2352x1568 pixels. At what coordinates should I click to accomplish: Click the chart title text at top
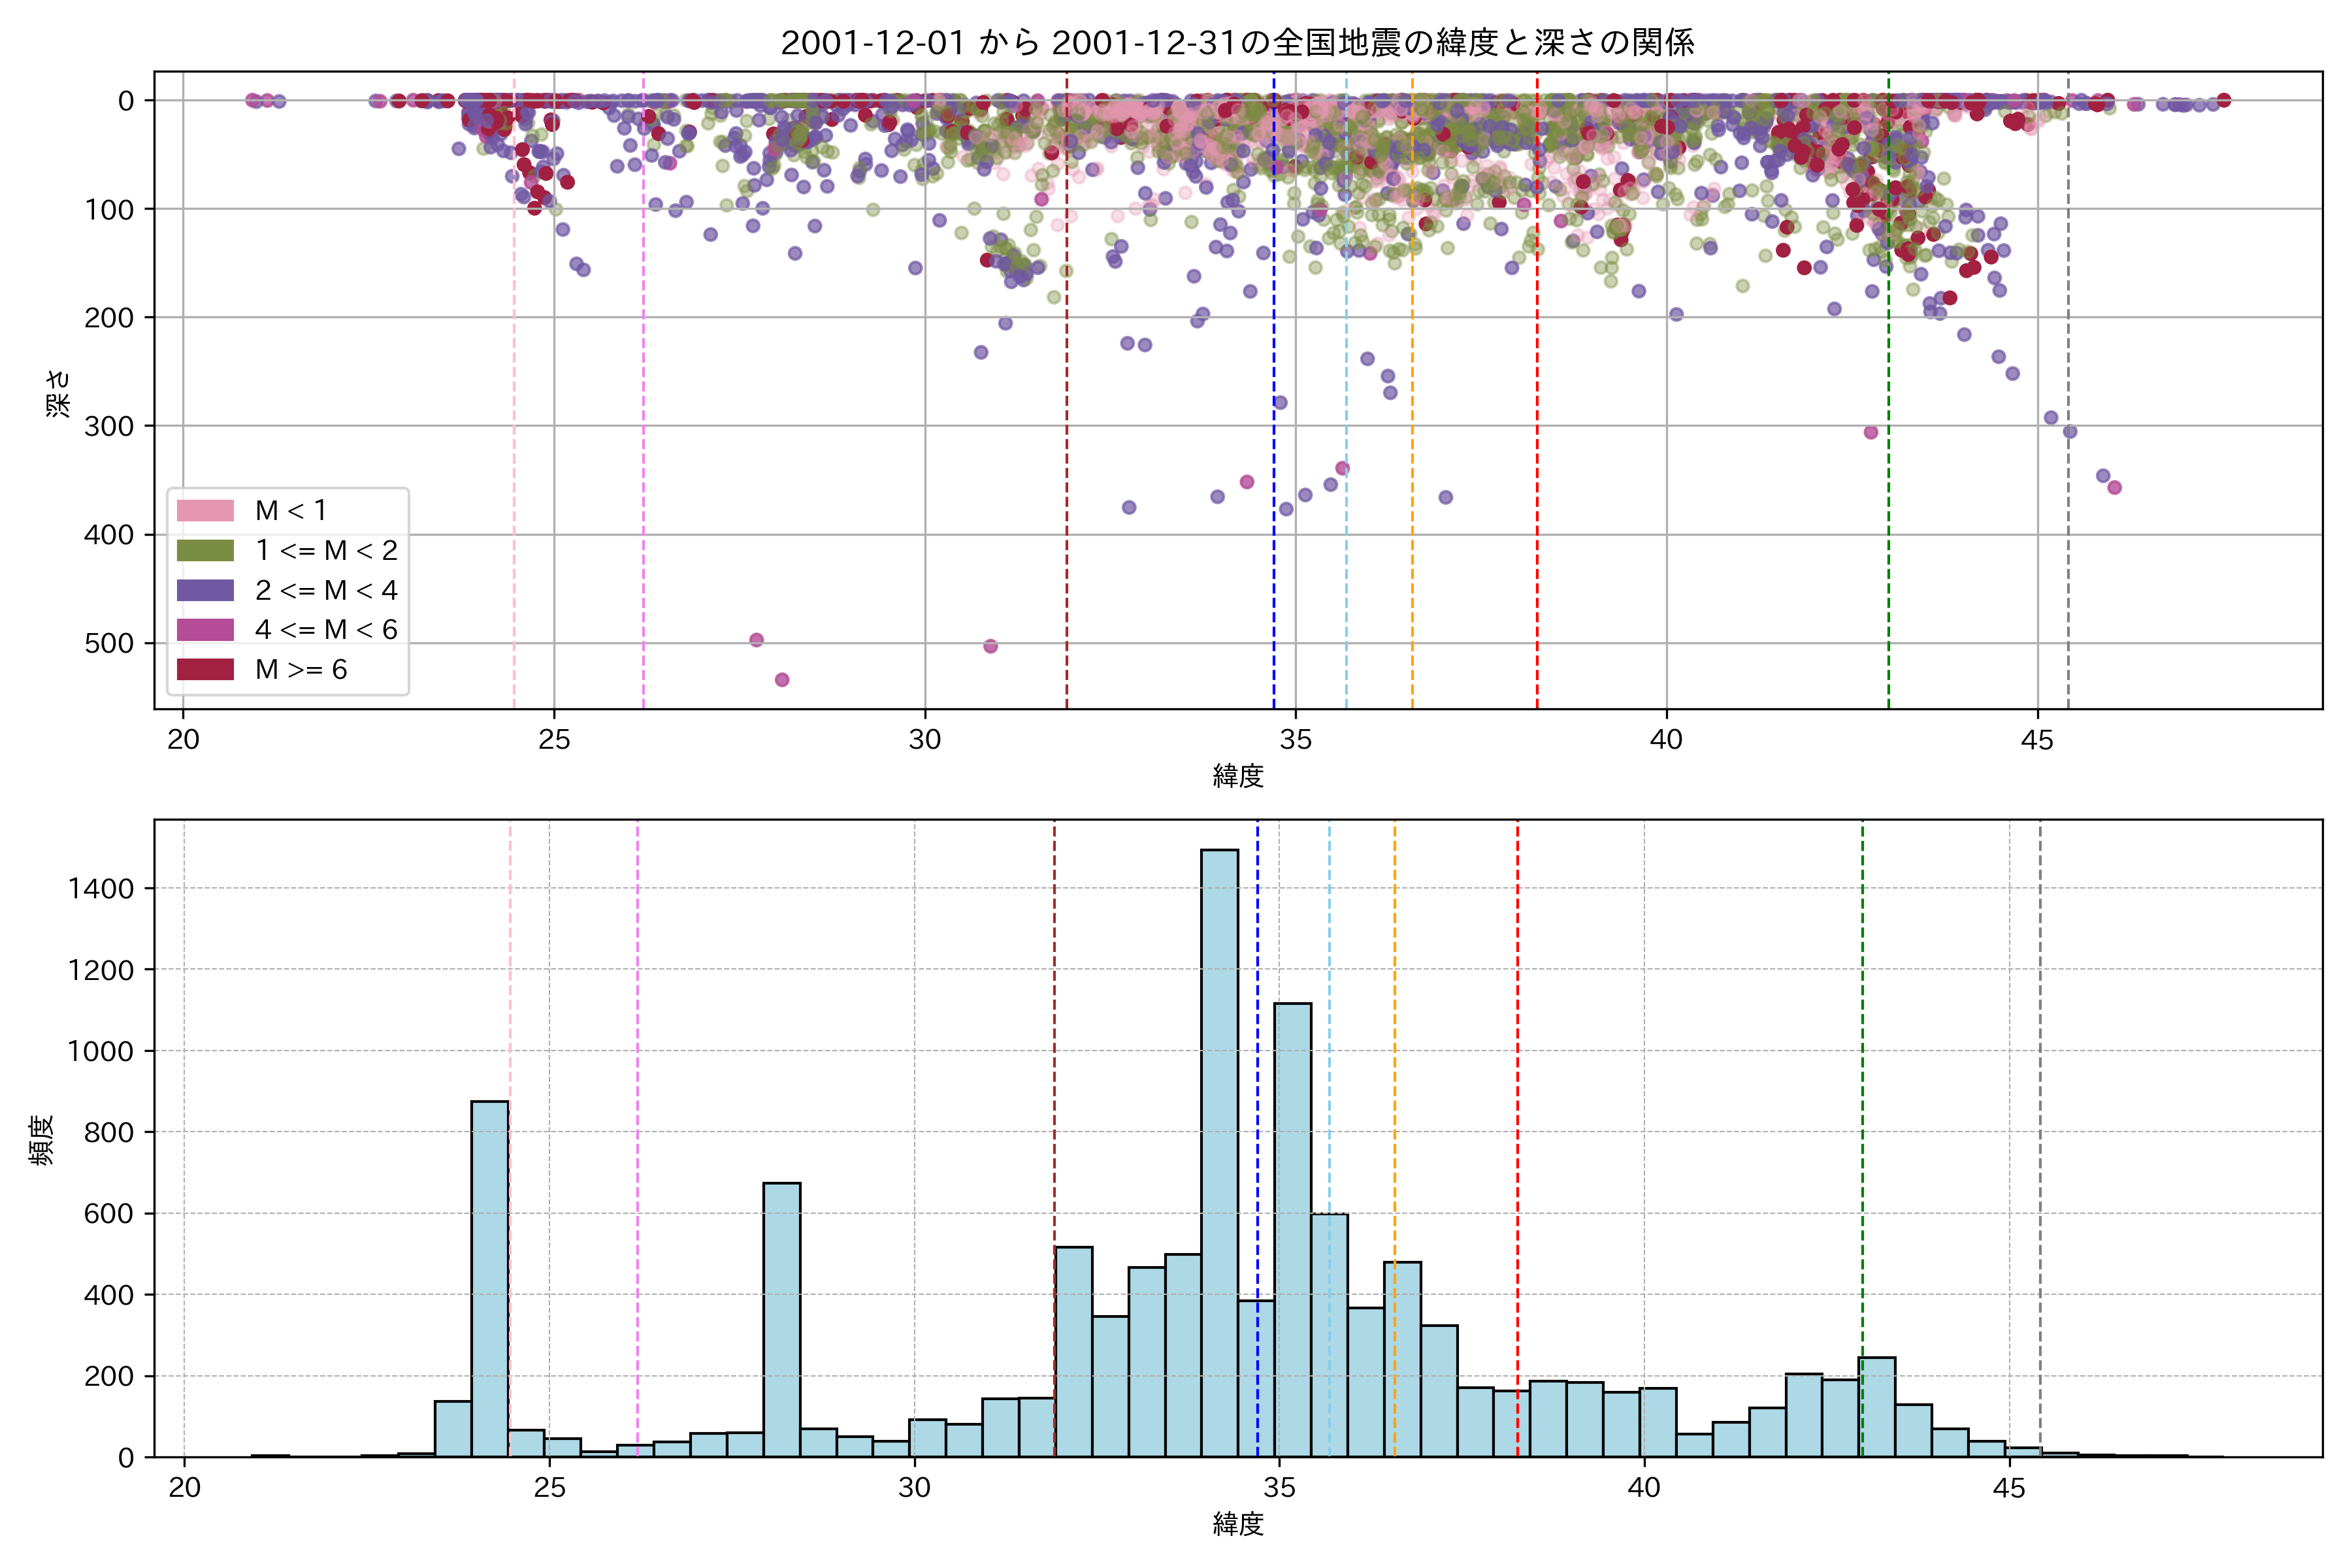tap(1237, 43)
